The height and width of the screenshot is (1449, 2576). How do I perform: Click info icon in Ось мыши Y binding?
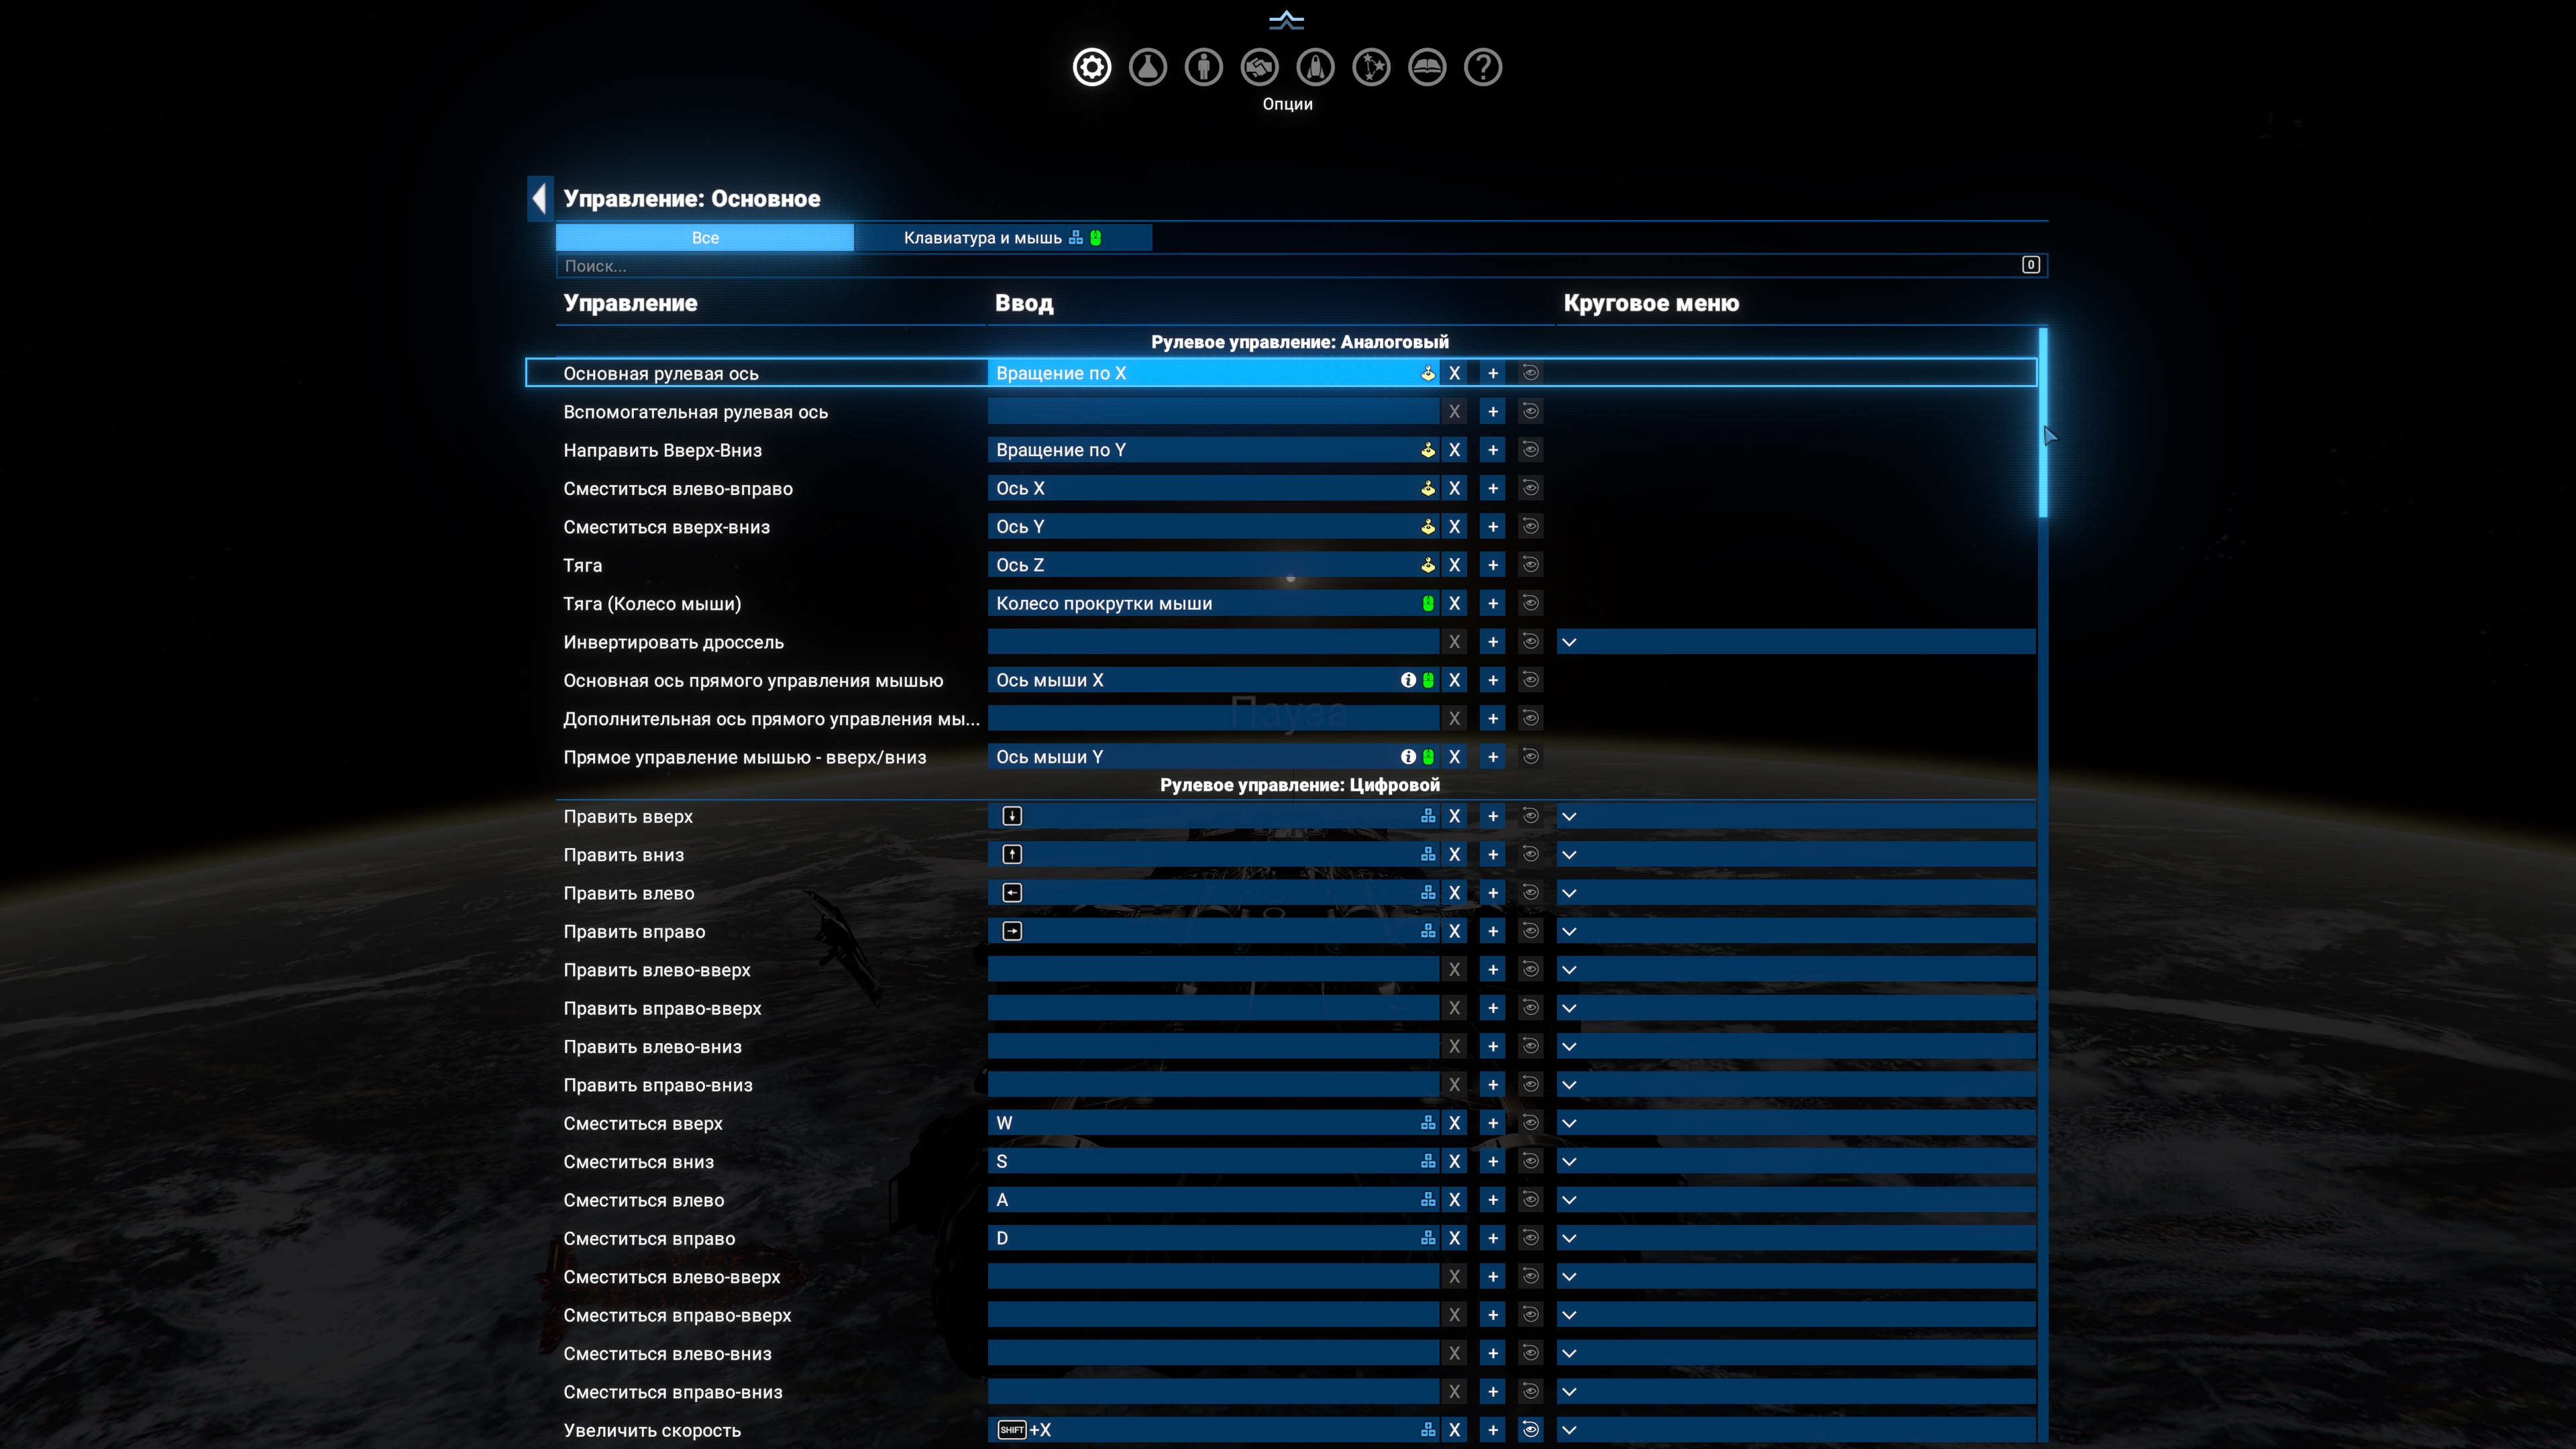point(1408,757)
